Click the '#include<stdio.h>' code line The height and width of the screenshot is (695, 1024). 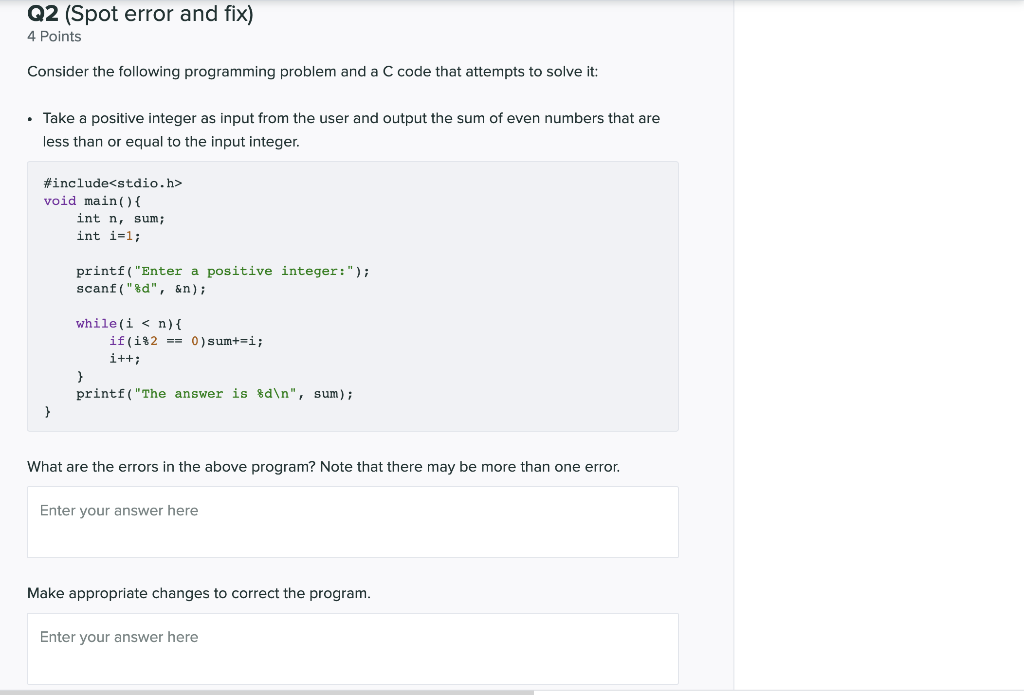112,184
